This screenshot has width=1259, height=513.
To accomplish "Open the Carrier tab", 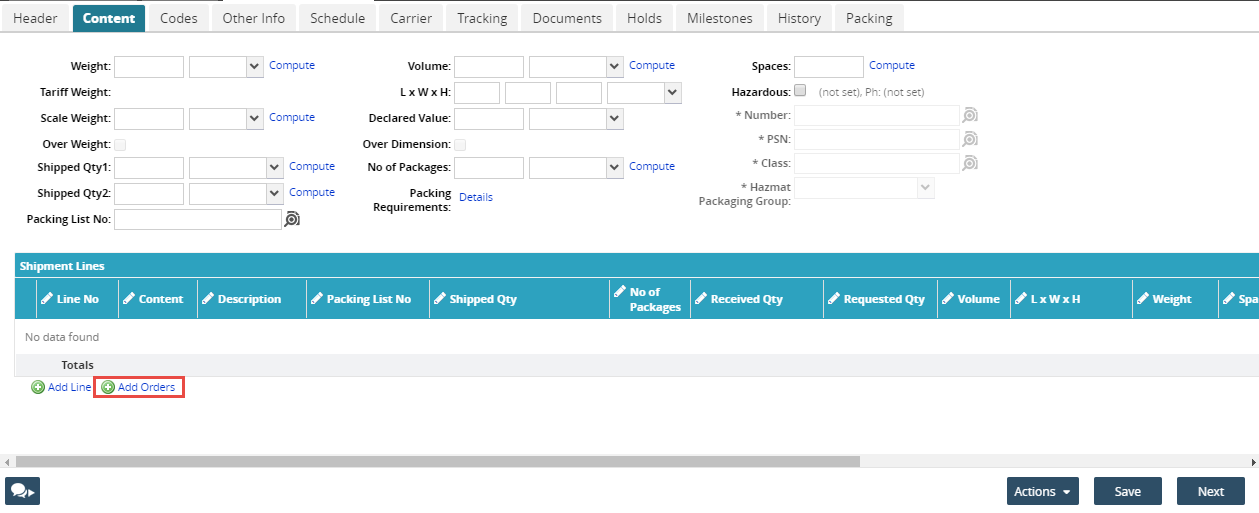I will pos(411,18).
